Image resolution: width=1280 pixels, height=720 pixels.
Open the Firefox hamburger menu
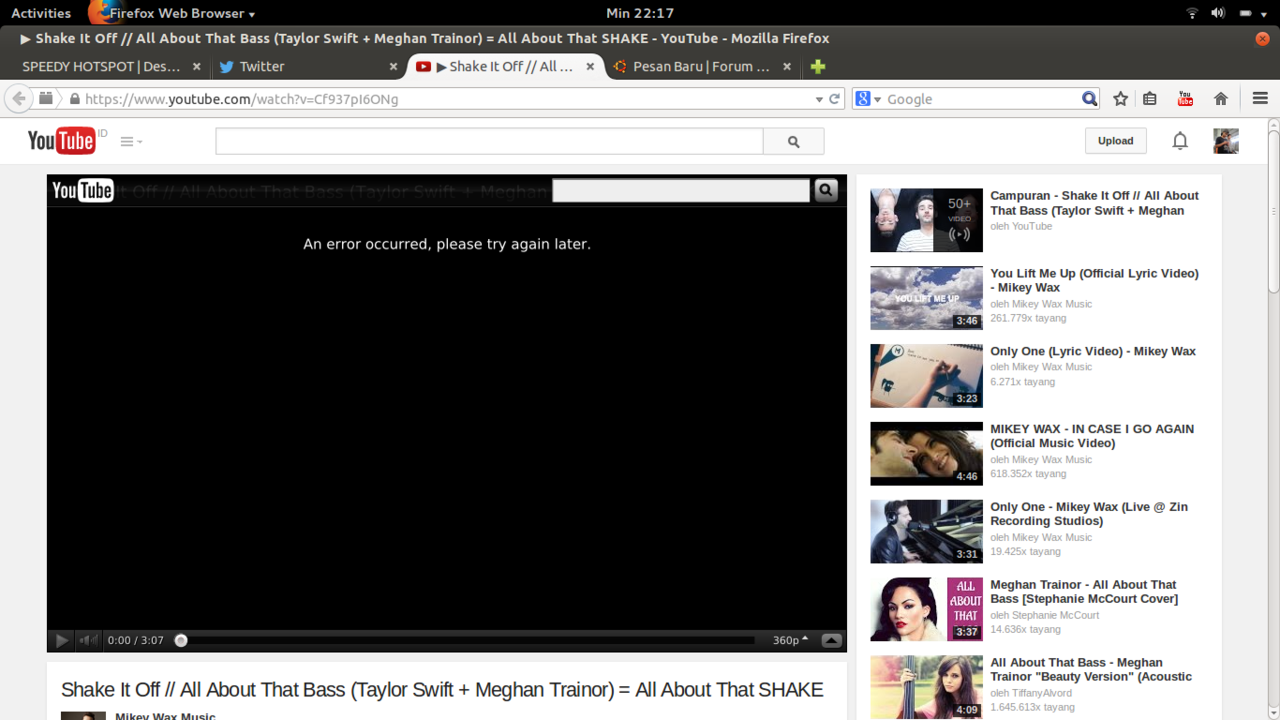pyautogui.click(x=1260, y=99)
